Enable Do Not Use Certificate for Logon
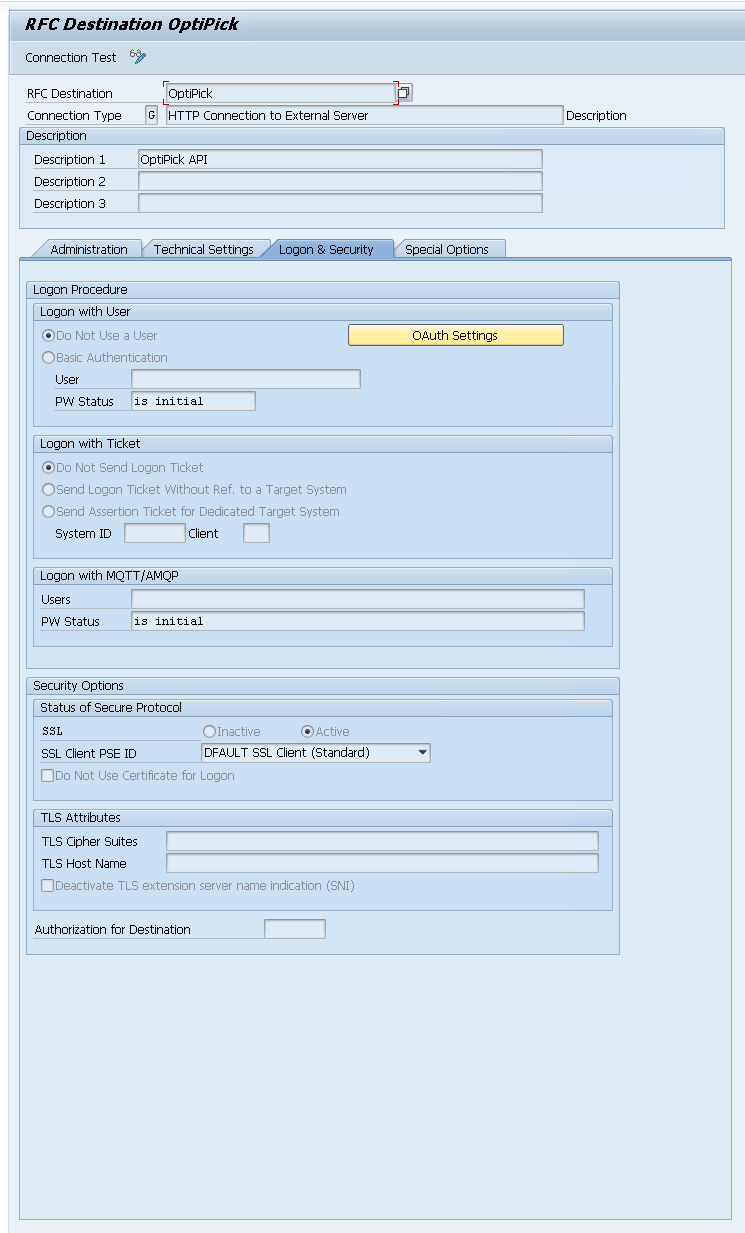The height and width of the screenshot is (1233, 745). (x=47, y=776)
